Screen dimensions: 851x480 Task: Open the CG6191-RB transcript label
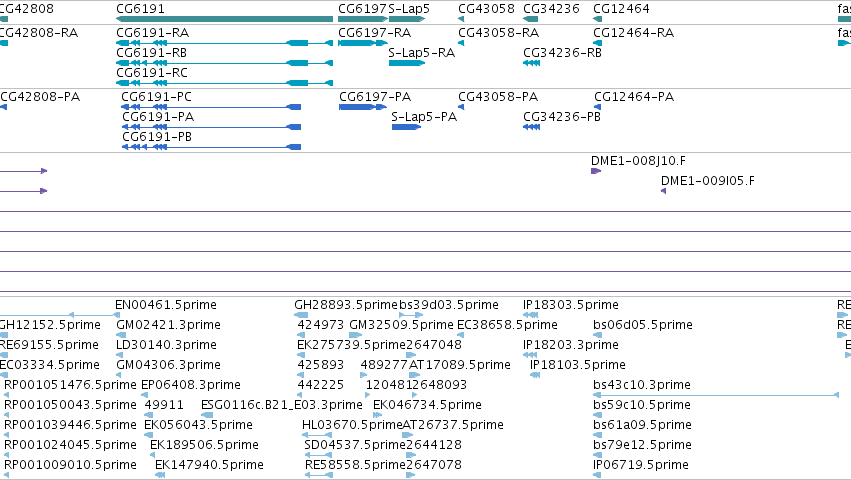pos(151,53)
